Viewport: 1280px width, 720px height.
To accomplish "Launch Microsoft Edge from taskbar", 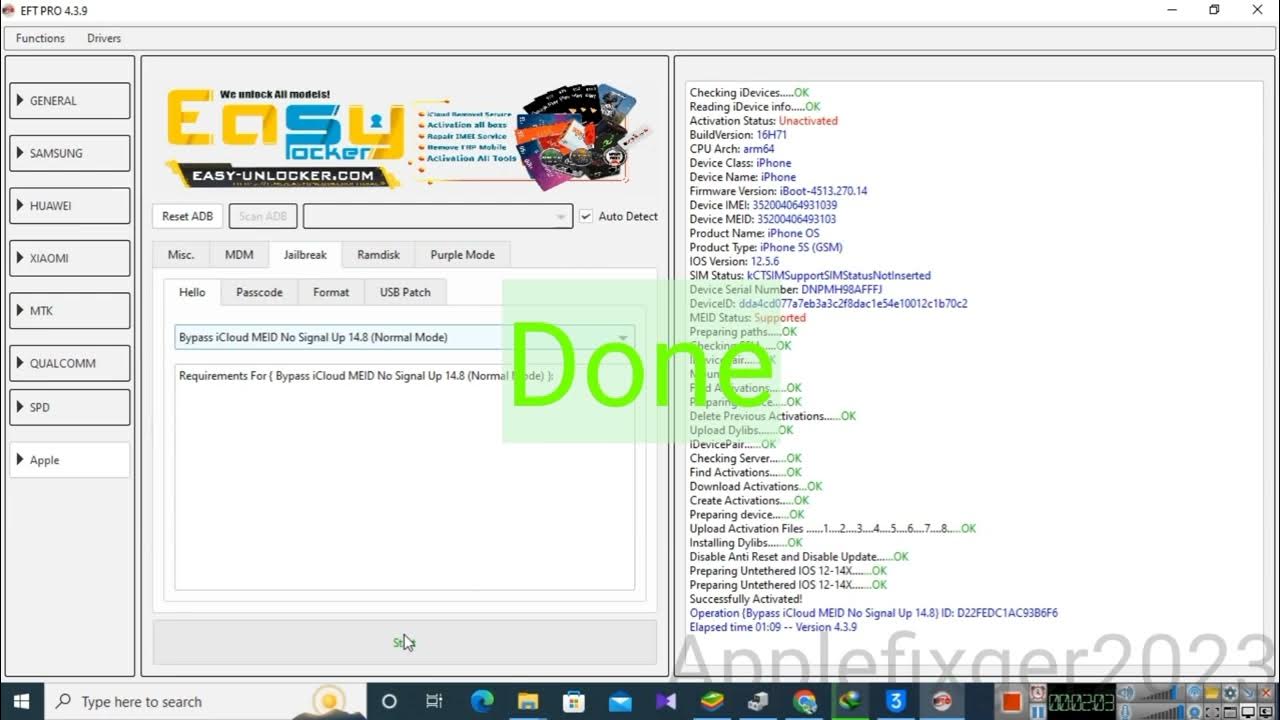I will click(x=481, y=701).
